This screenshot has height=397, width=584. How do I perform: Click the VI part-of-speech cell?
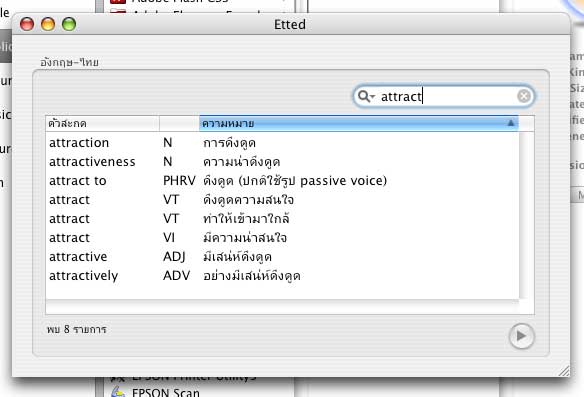coord(169,238)
